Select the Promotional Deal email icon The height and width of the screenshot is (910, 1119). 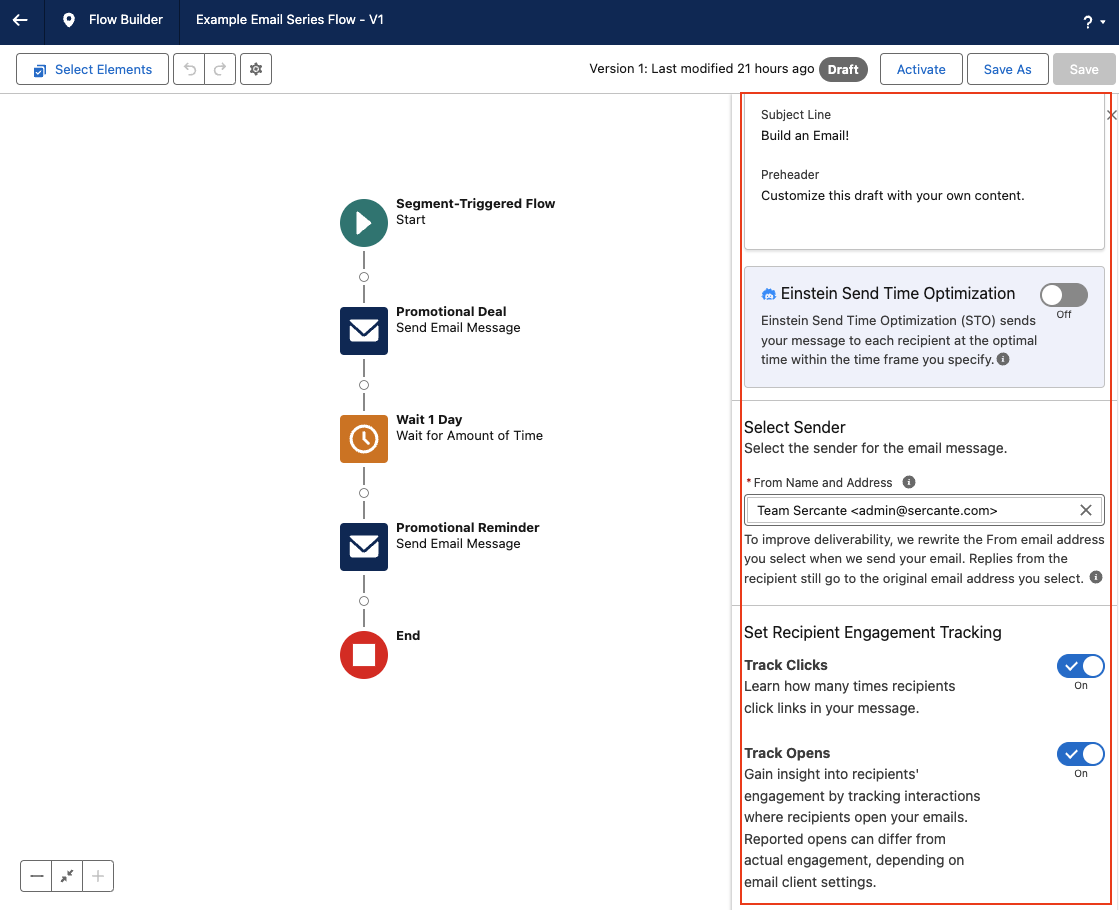click(x=364, y=330)
